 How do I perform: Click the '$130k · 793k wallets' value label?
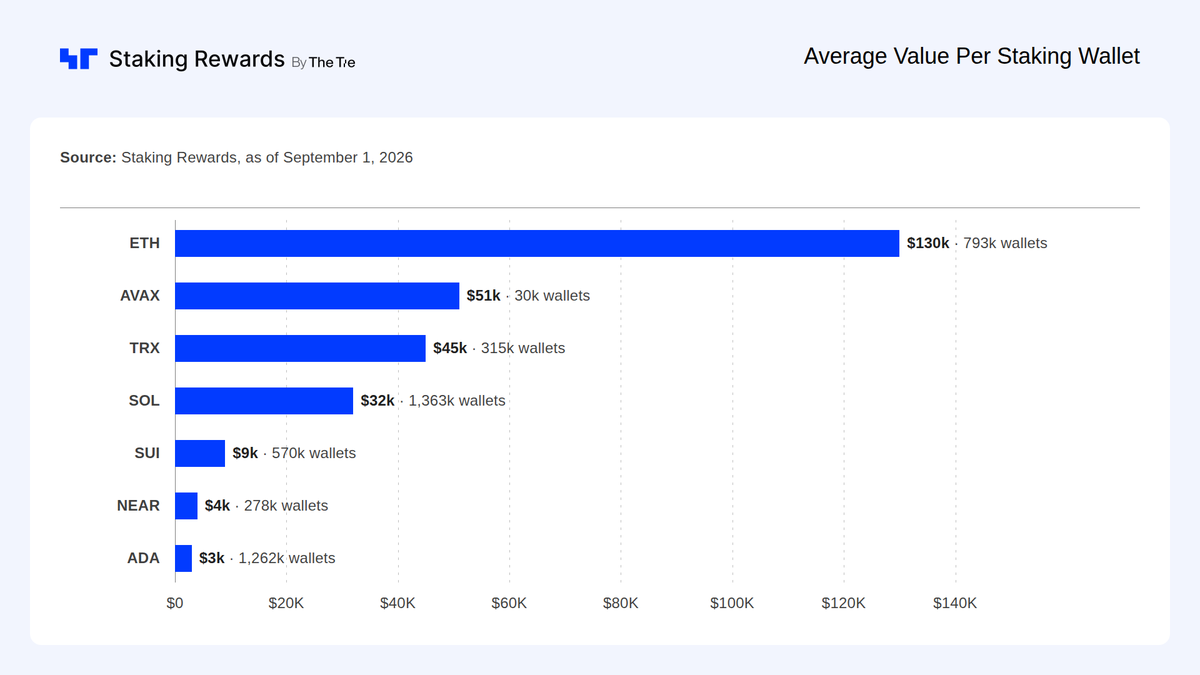pyautogui.click(x=977, y=243)
